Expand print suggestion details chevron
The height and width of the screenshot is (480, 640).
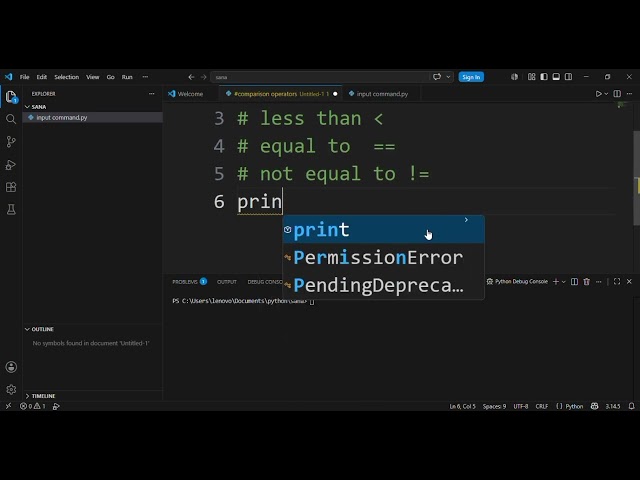point(466,220)
